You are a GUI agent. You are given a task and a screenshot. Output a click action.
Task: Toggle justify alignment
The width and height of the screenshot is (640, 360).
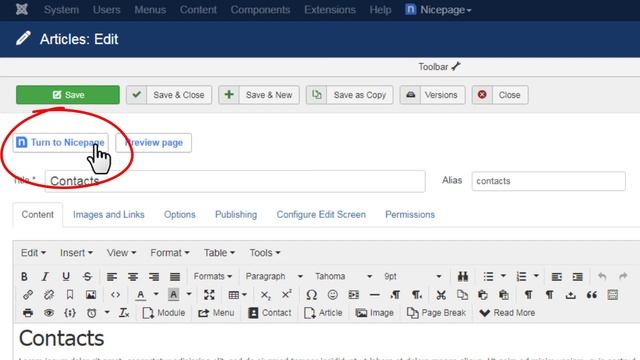click(x=175, y=277)
